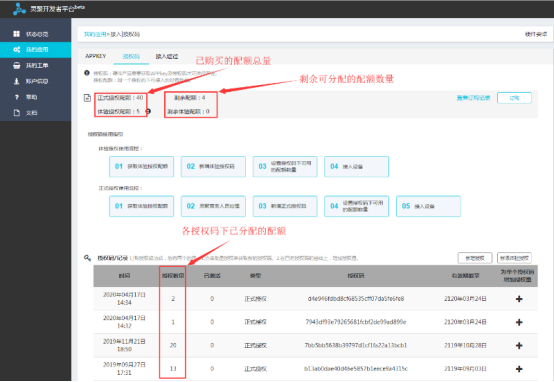554x382 pixels.
Task: Click quota count 13 in the table
Action: (x=173, y=369)
